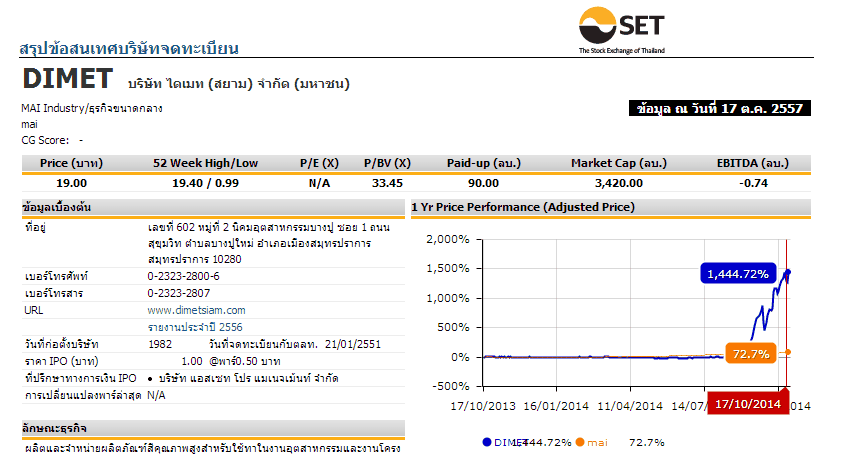
Task: Open the www.dimetsiam.com link
Action: click(x=196, y=310)
